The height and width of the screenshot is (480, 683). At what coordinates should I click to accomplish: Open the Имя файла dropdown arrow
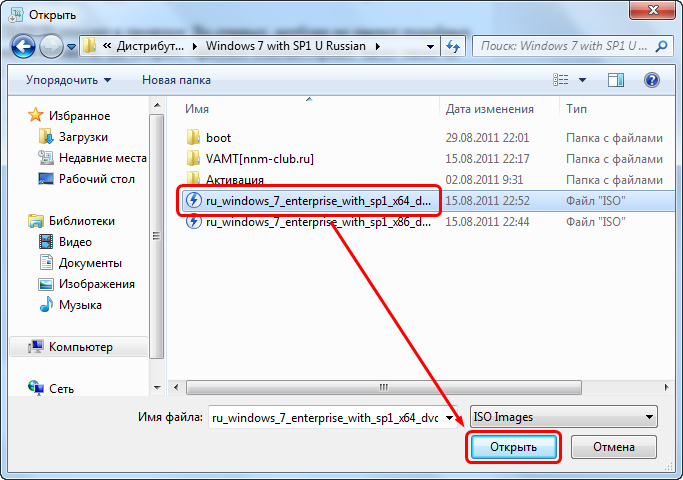click(450, 417)
